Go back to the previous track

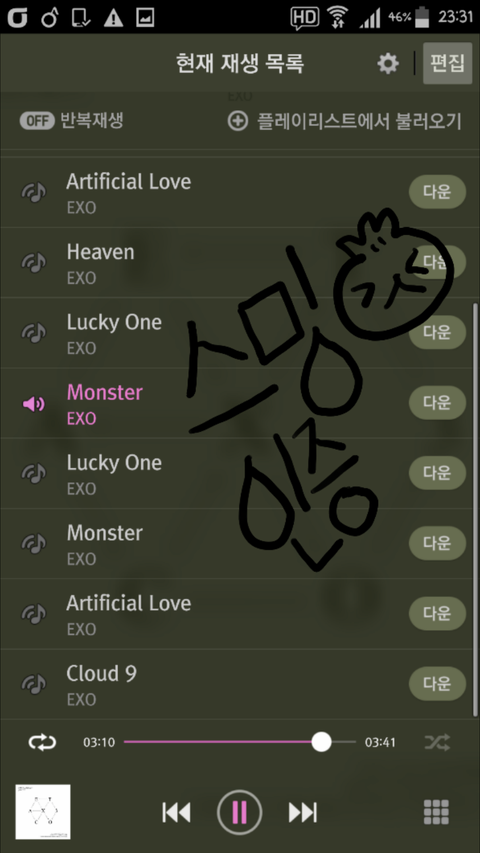click(x=176, y=812)
